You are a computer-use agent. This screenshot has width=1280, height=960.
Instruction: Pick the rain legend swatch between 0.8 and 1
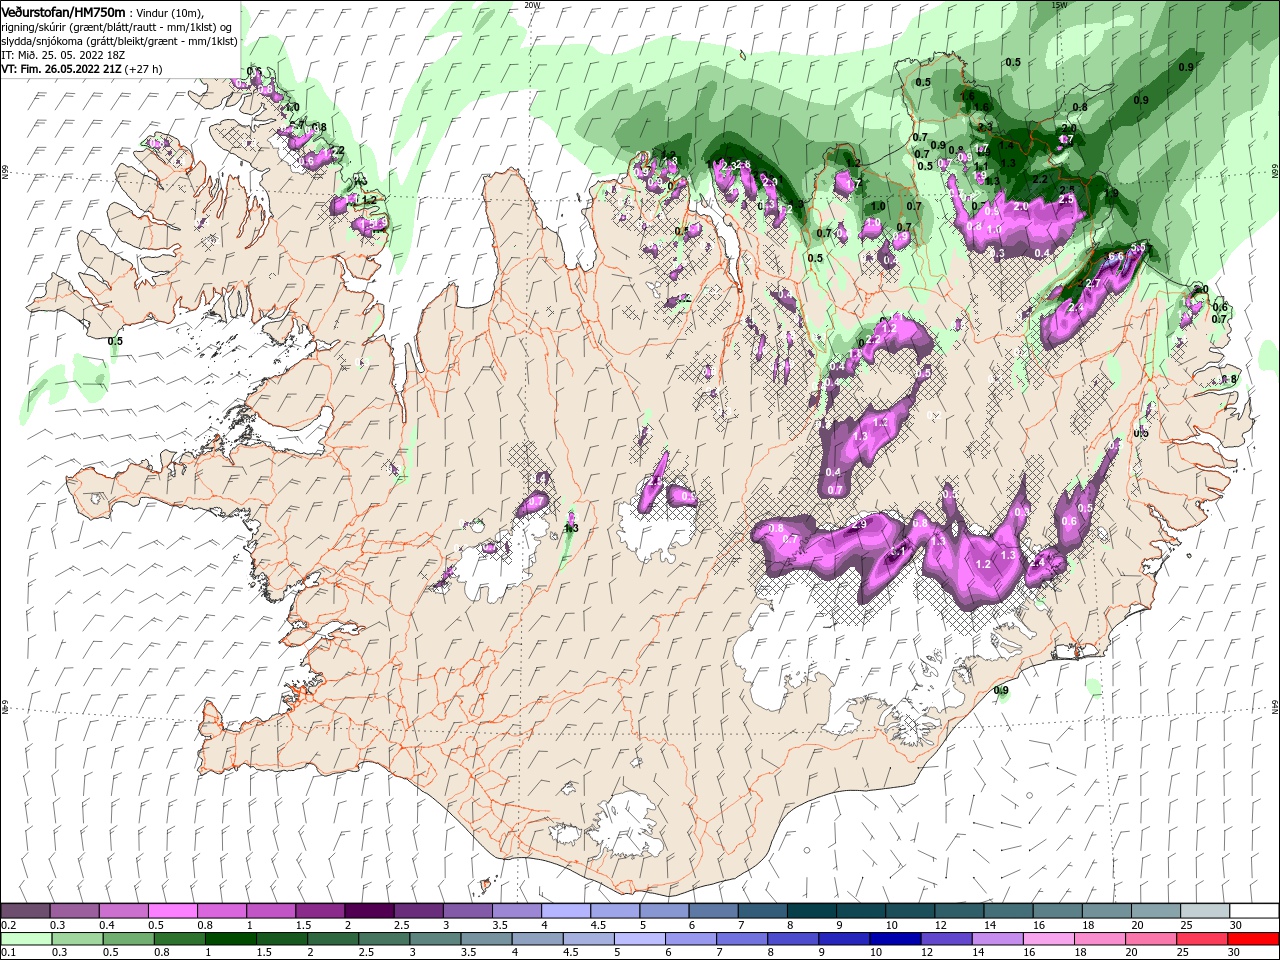tap(179, 939)
